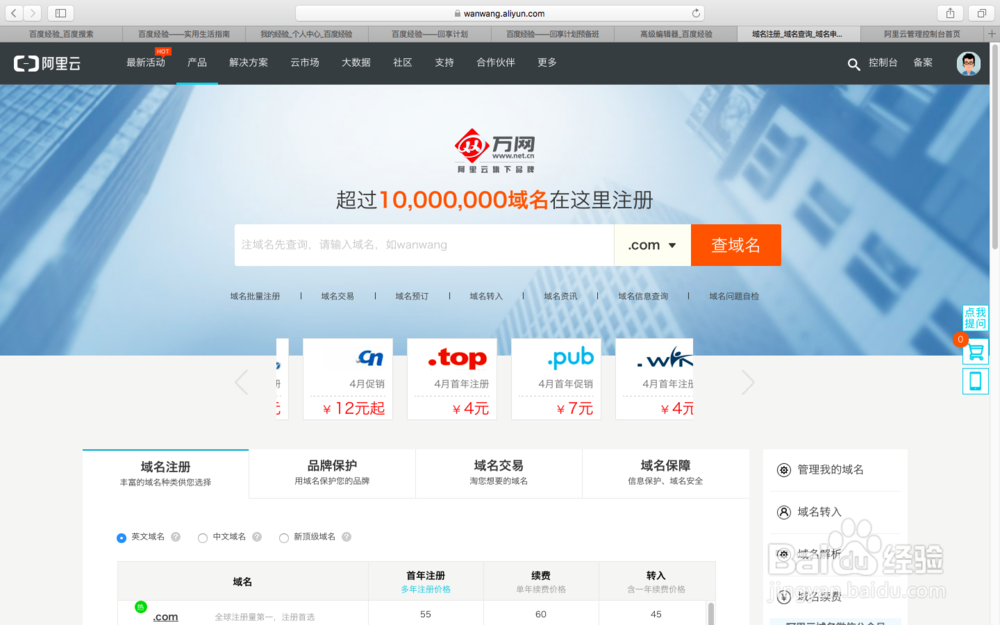Screen dimensions: 1000x625
Task: Open the 域名资讯 link
Action: pyautogui.click(x=561, y=297)
